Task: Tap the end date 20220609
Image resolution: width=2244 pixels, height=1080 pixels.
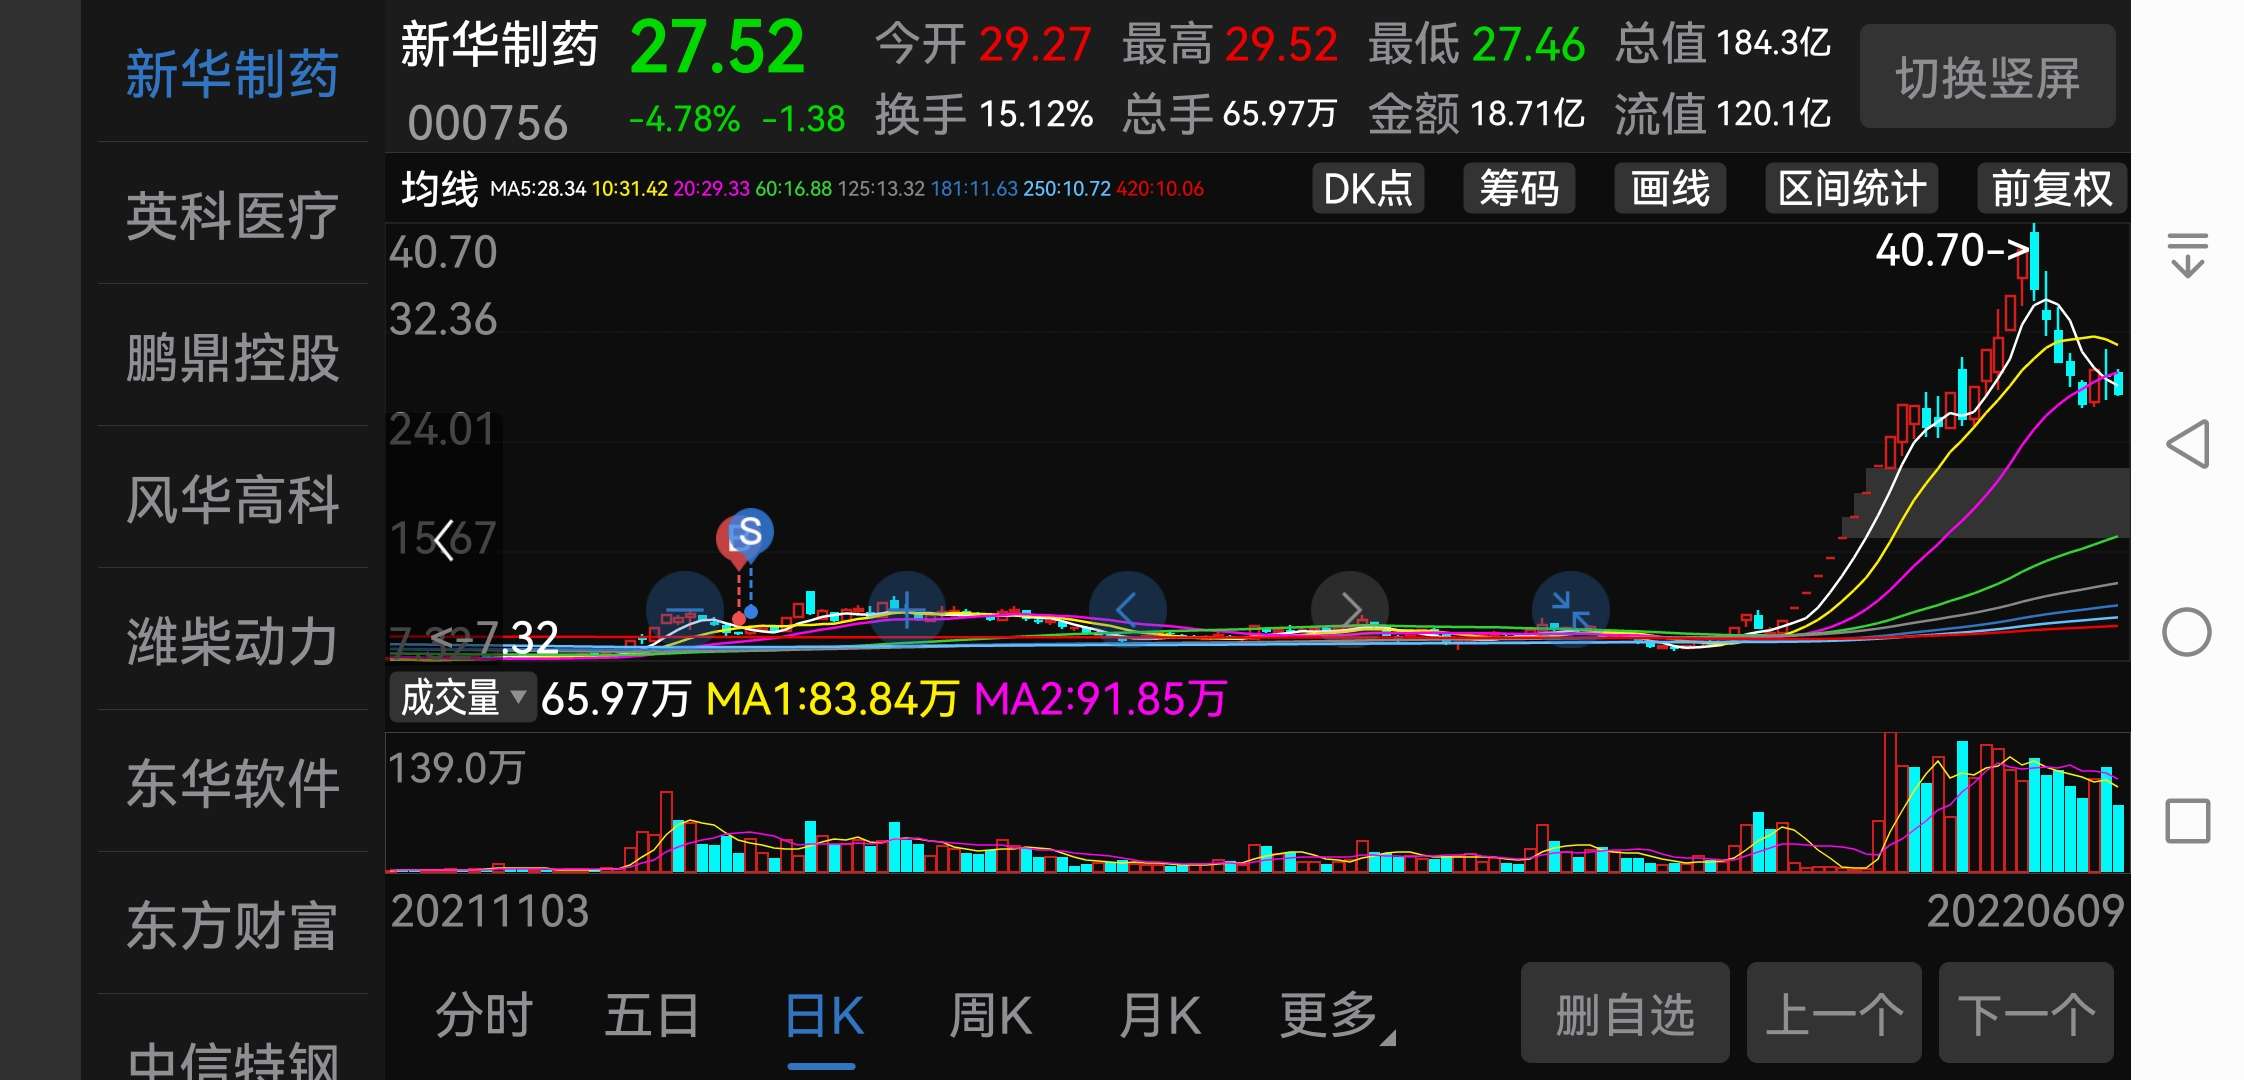Action: click(x=2025, y=911)
